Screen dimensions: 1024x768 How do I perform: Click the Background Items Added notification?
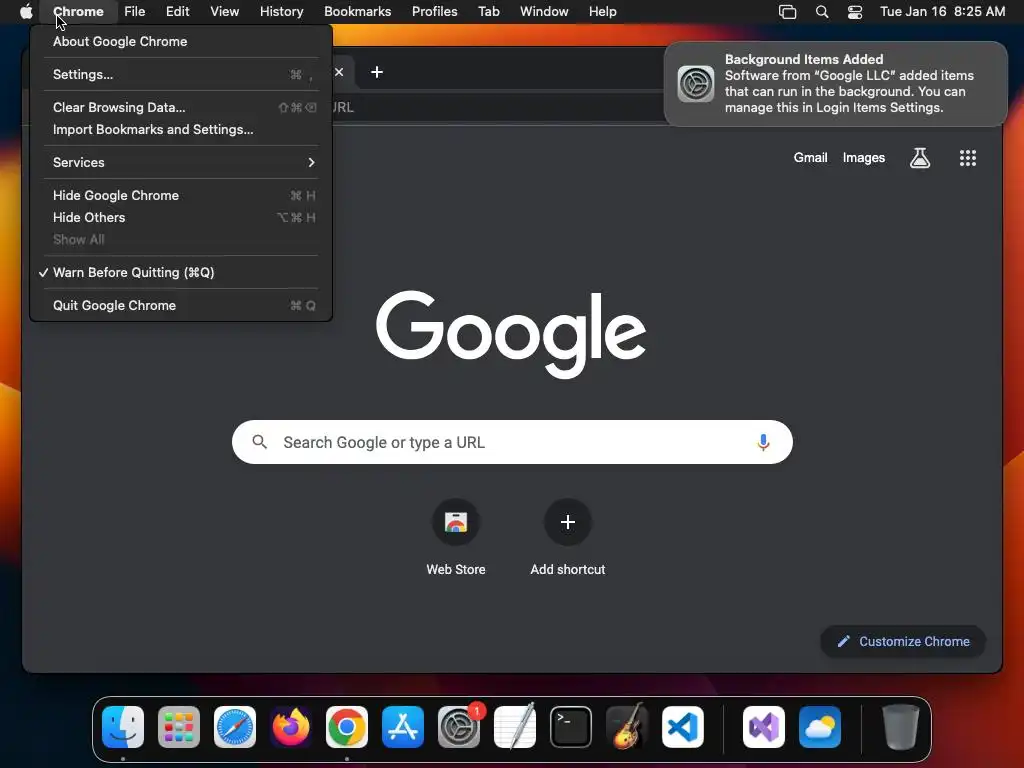tap(835, 84)
